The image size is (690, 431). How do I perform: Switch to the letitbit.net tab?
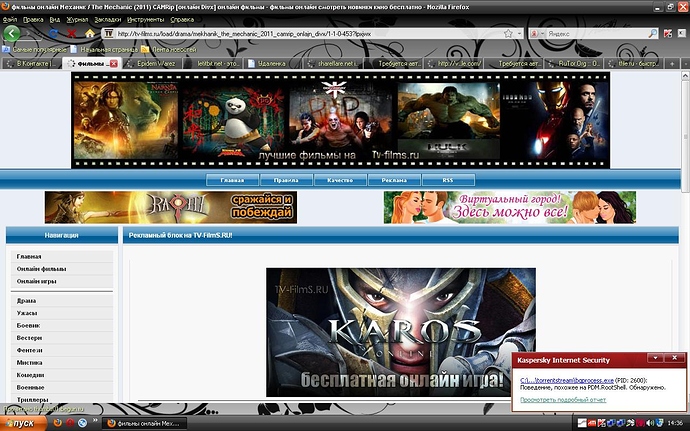[x=213, y=64]
